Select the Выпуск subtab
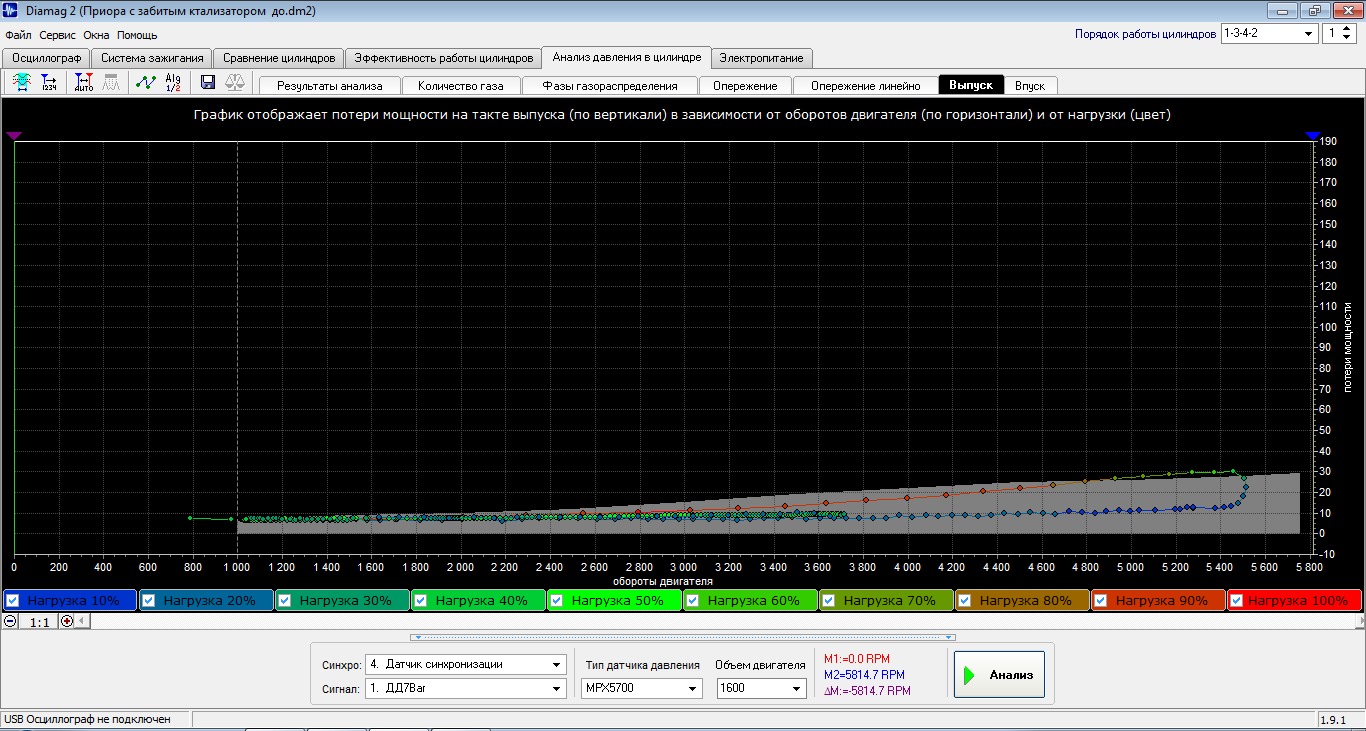Viewport: 1366px width, 731px height. (971, 85)
